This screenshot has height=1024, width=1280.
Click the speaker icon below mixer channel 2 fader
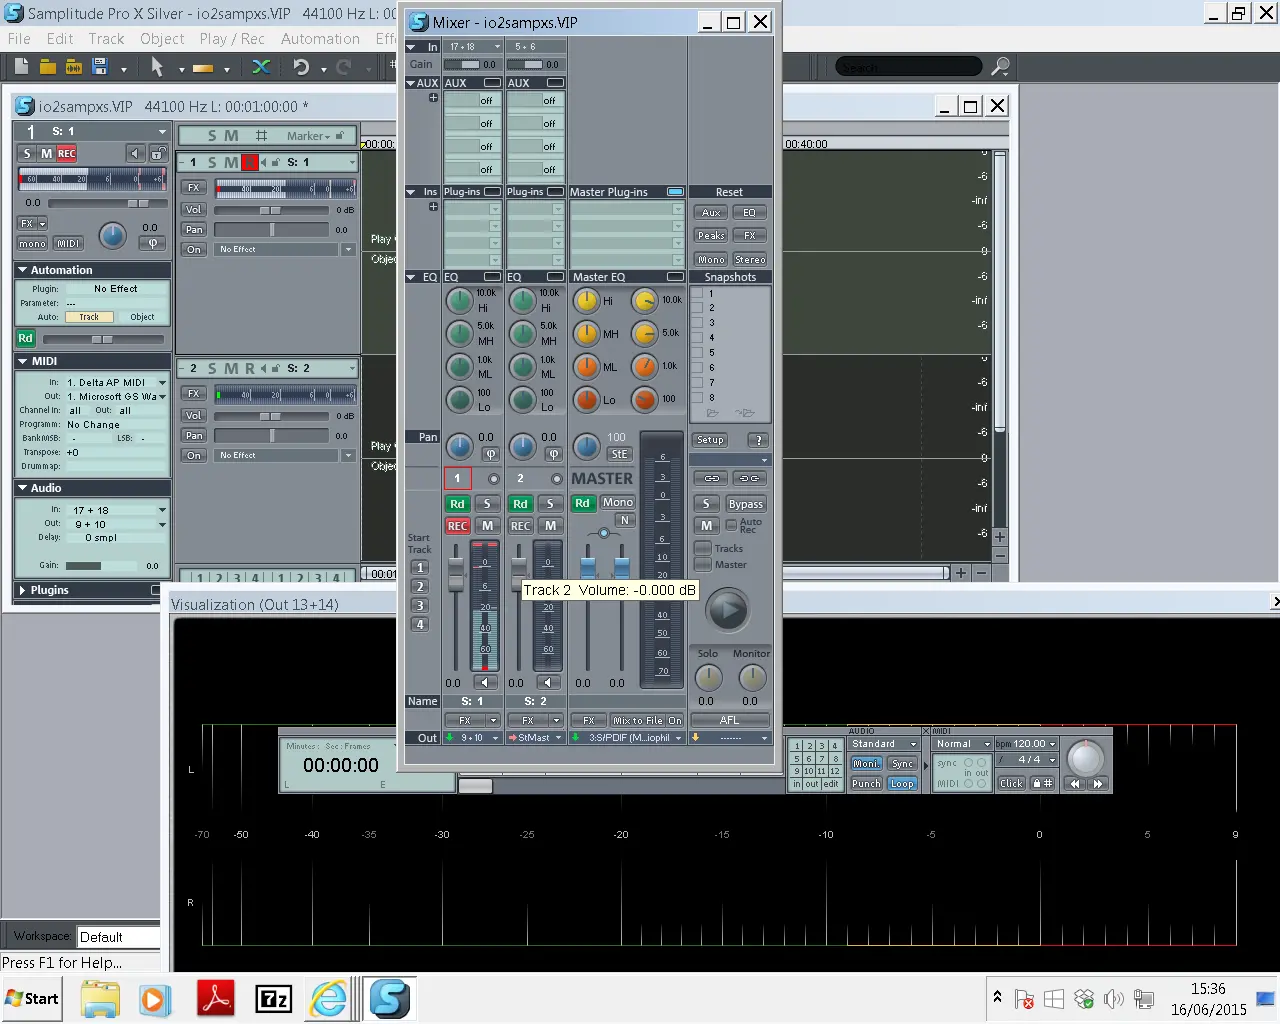coord(548,683)
